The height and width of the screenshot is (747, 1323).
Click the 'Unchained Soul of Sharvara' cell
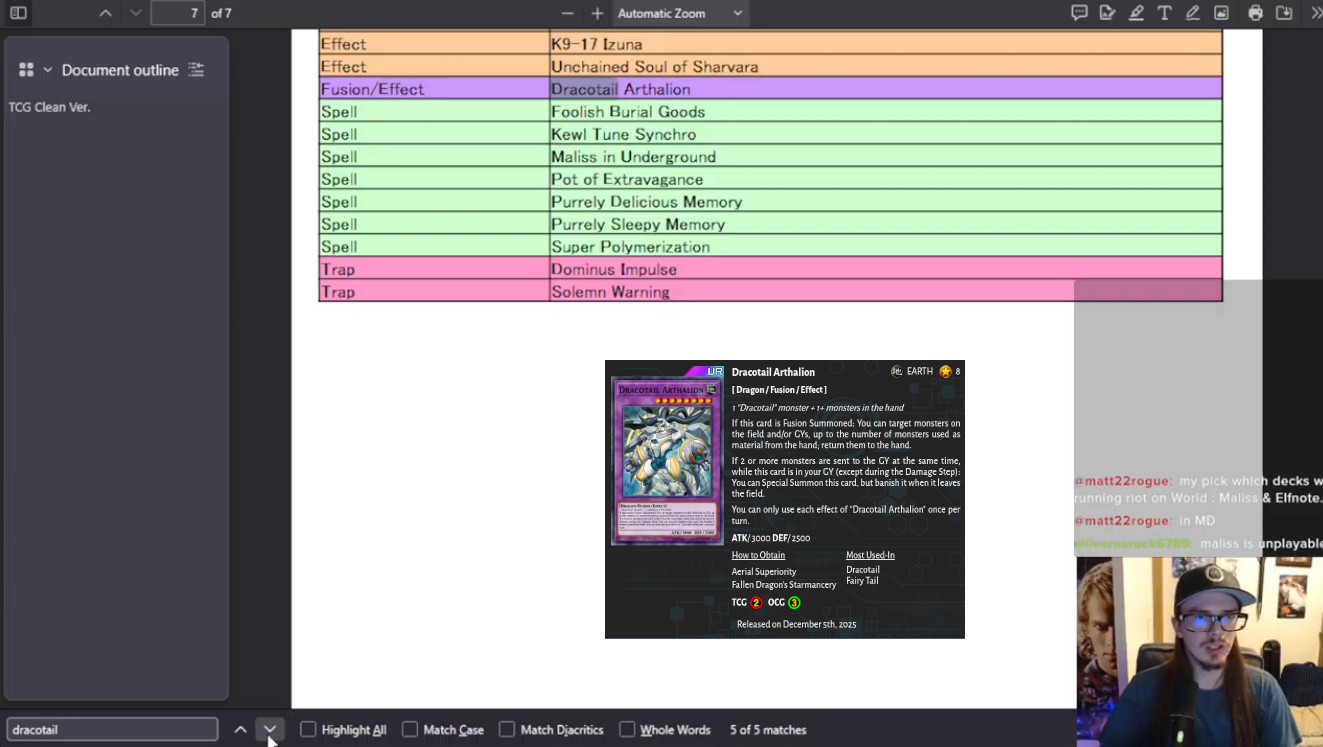click(886, 66)
